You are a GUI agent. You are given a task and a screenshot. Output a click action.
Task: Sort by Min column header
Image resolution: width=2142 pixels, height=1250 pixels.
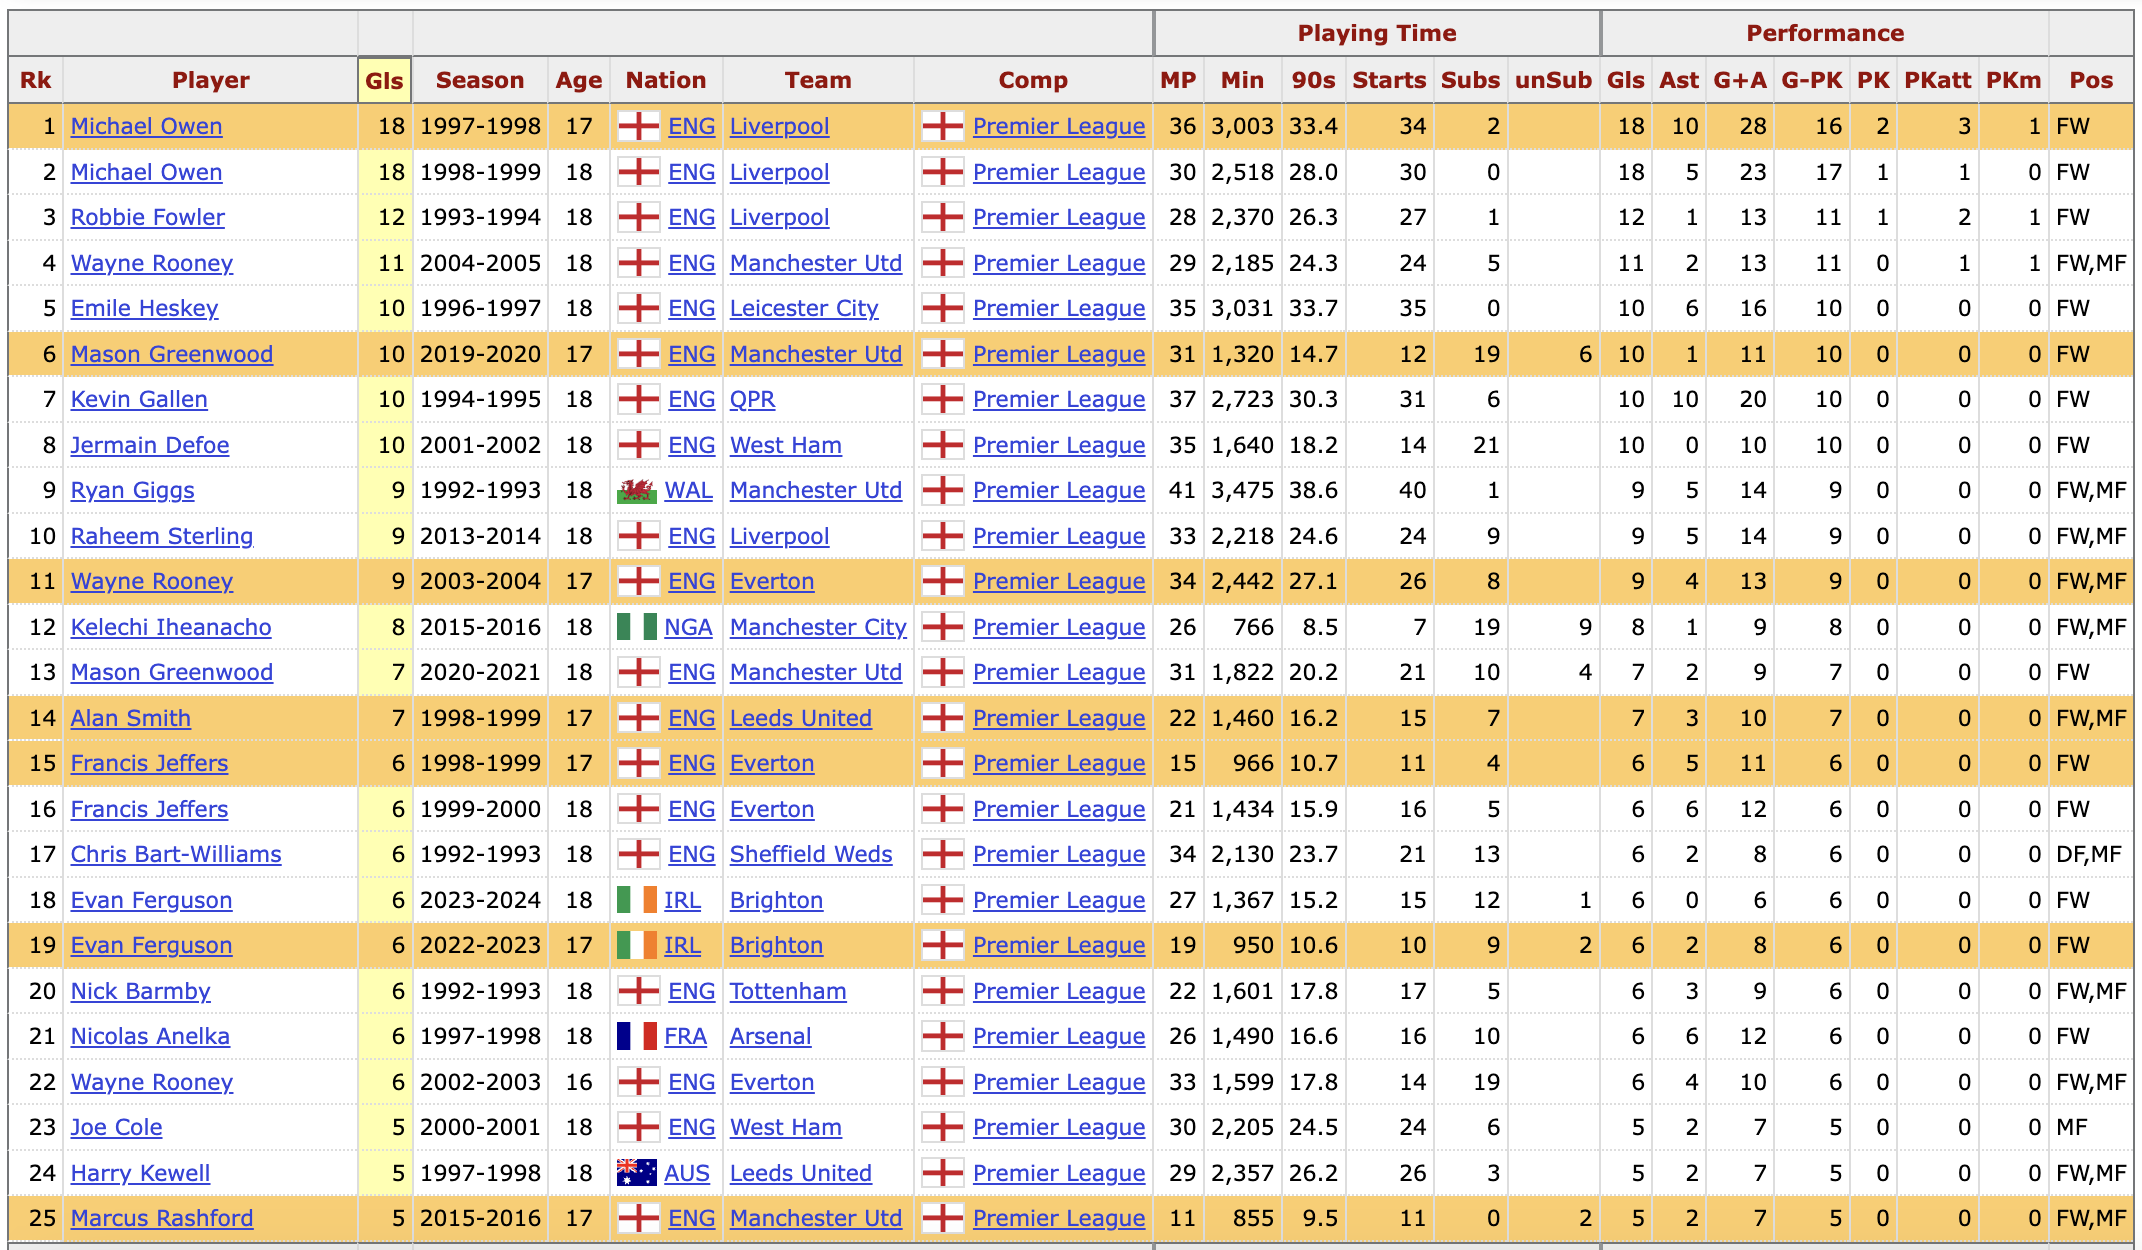[1242, 81]
